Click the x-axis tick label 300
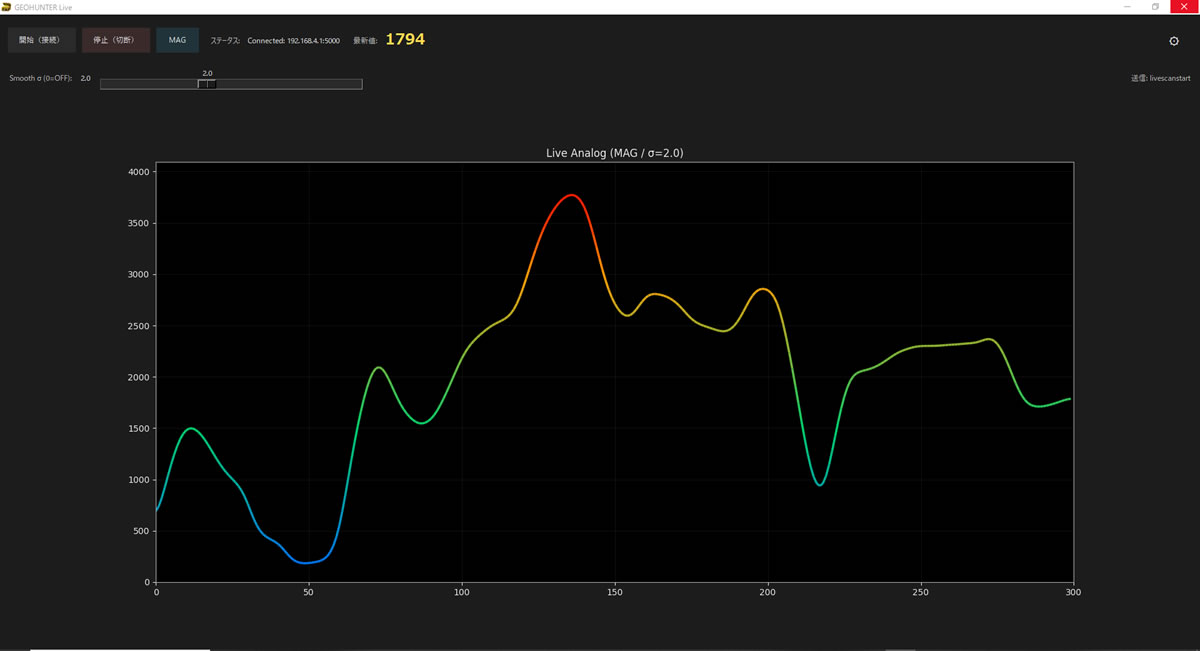The image size is (1200, 651). click(1073, 593)
